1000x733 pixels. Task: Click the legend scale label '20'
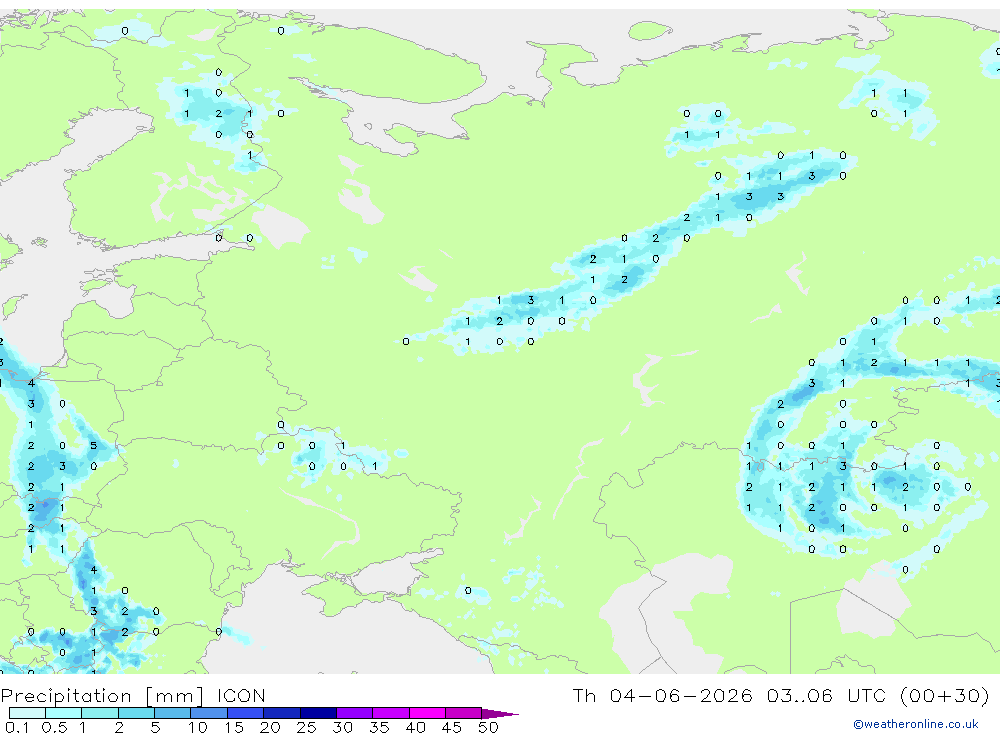(x=270, y=727)
